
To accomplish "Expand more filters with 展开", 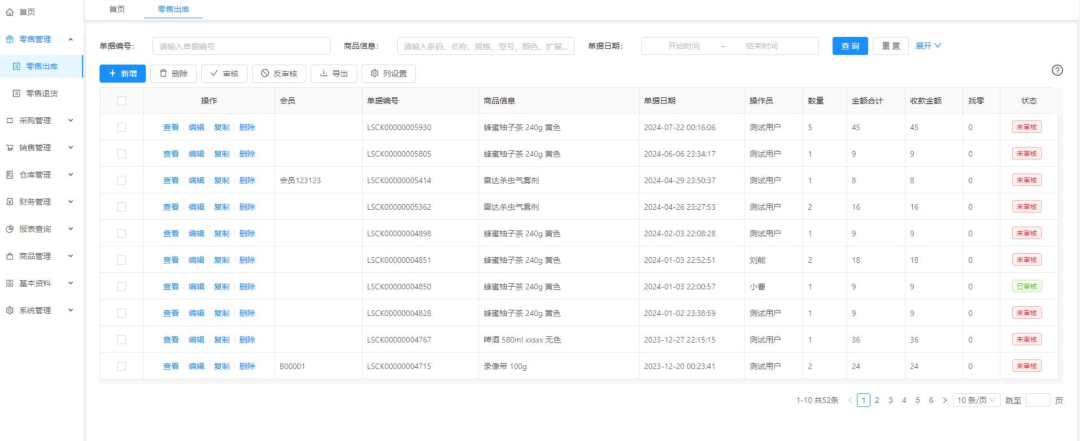I will pyautogui.click(x=928, y=46).
